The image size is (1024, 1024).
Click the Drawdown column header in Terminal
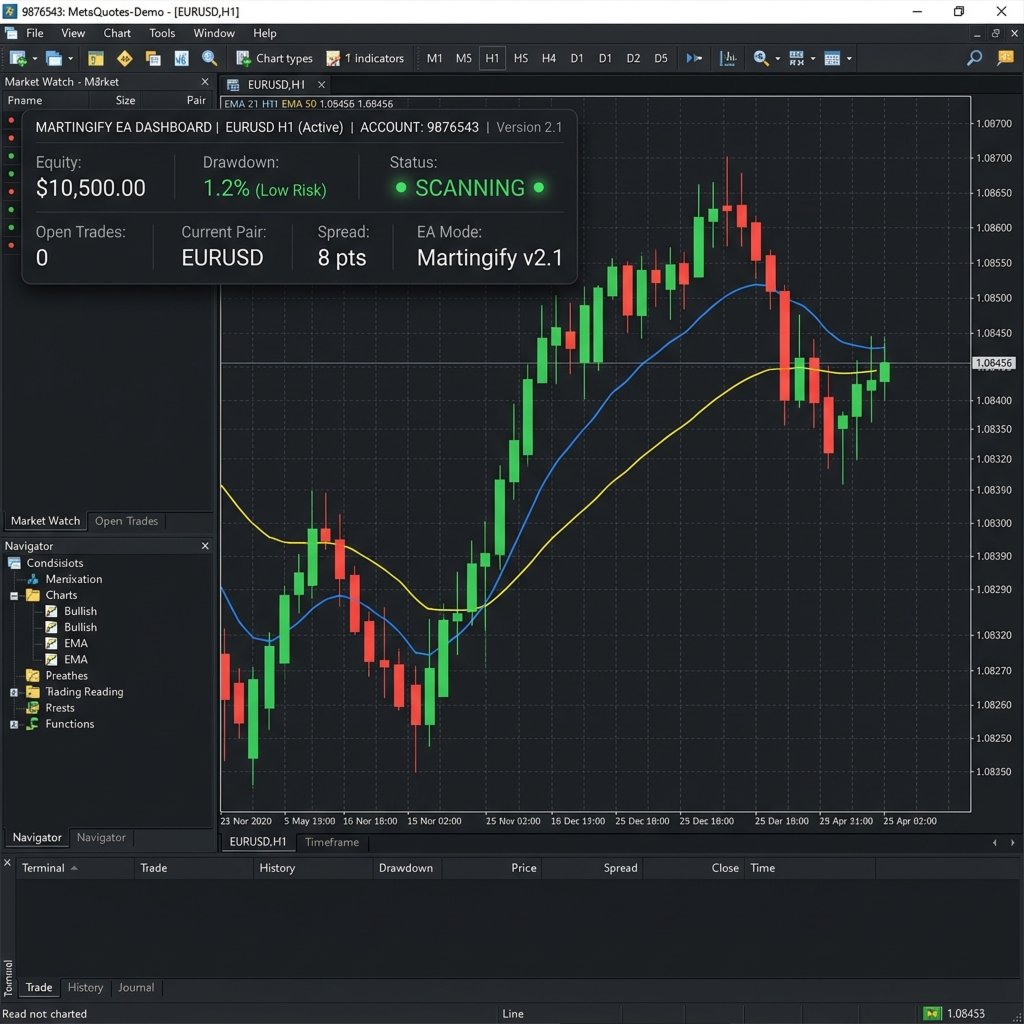406,868
